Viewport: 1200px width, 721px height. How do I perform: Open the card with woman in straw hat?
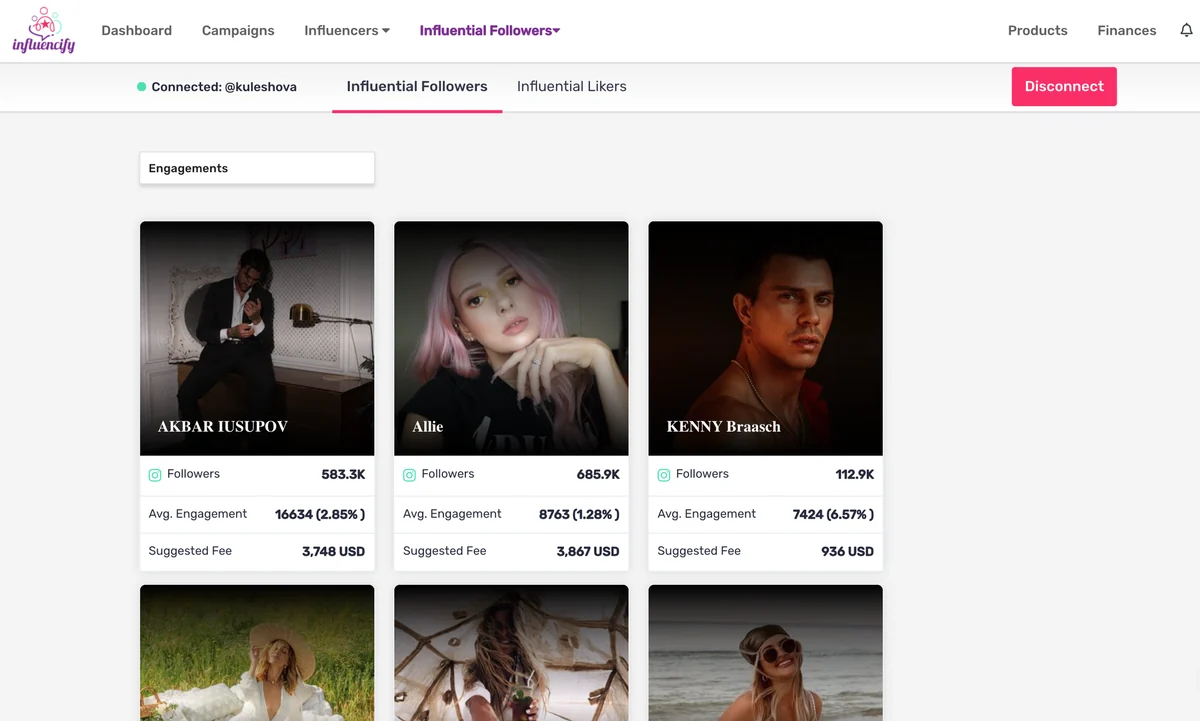[257, 653]
